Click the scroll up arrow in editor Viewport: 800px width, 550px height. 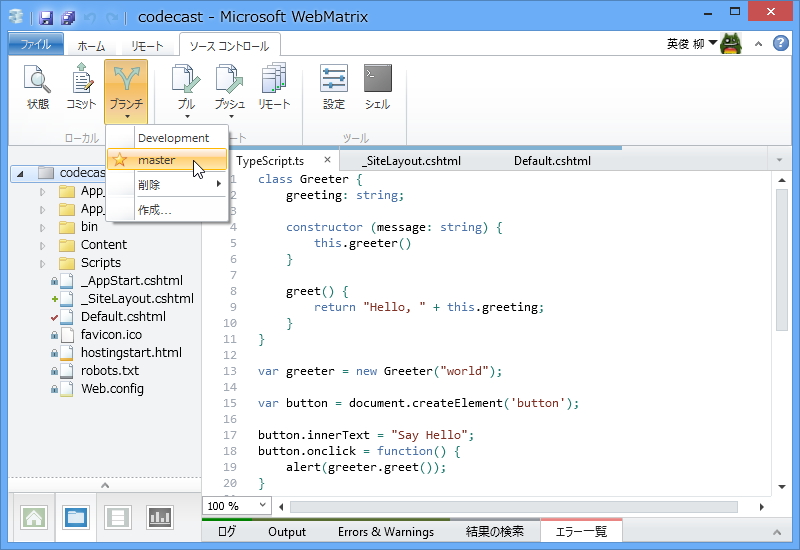(782, 180)
